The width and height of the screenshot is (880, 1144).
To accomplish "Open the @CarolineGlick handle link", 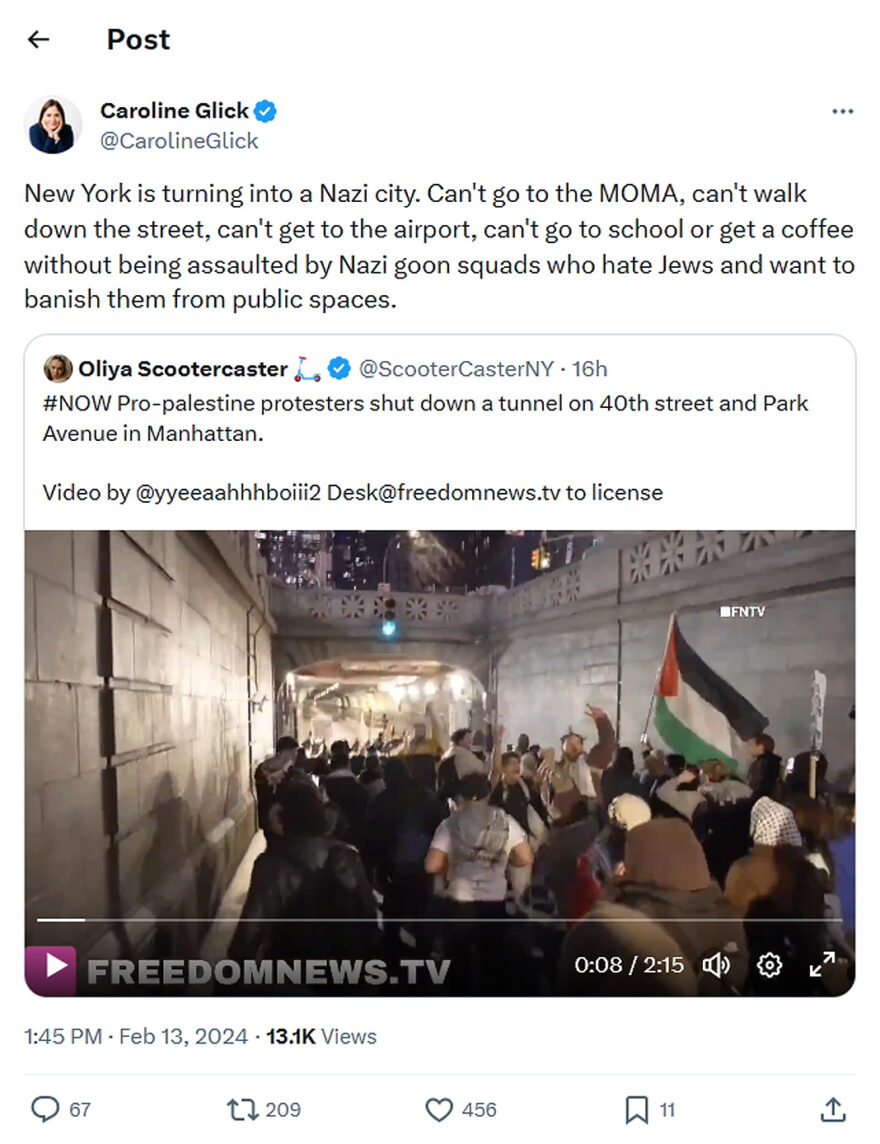I will tap(179, 141).
